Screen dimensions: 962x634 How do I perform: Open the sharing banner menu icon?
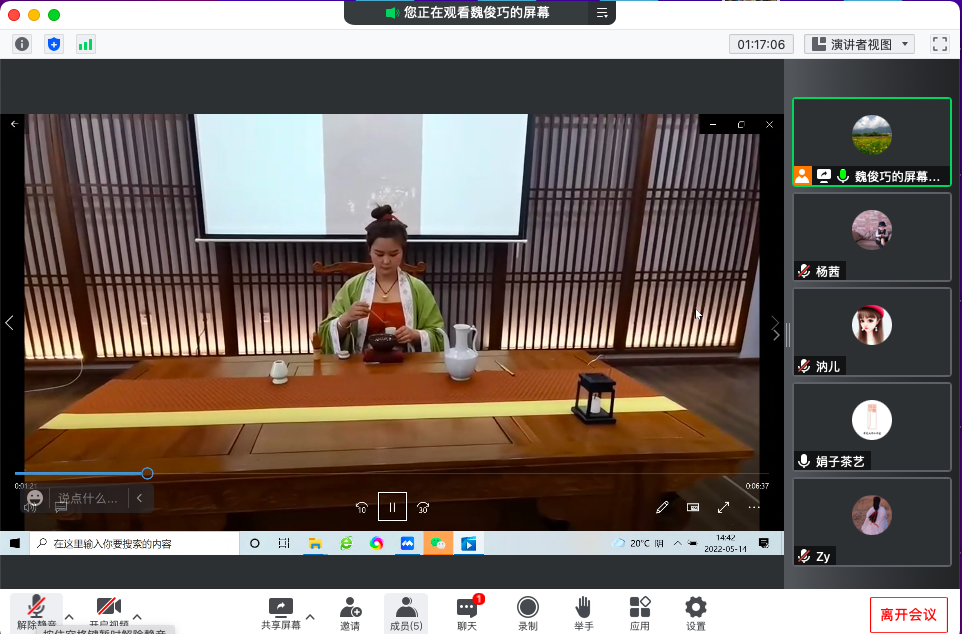[602, 13]
